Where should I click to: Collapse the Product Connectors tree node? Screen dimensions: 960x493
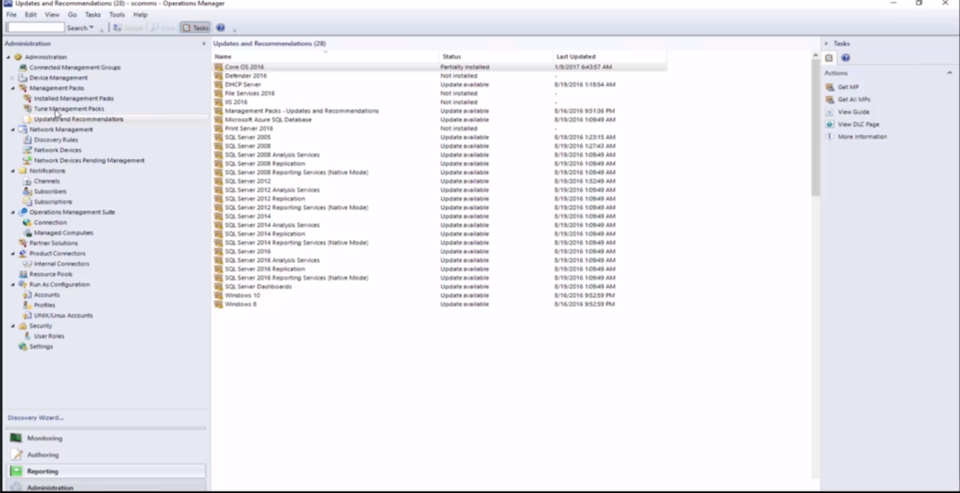[12, 254]
